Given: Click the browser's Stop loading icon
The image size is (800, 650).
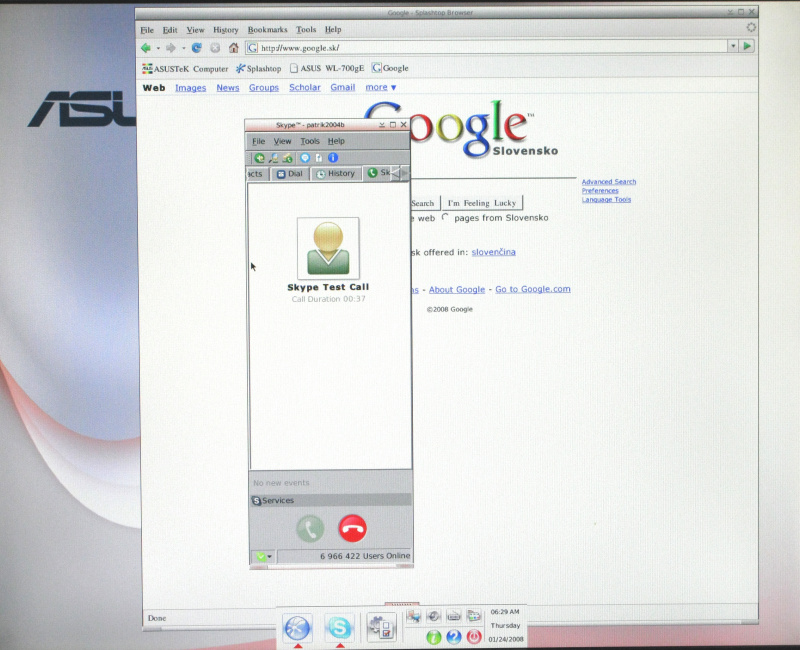Looking at the screenshot, I should click(x=215, y=48).
